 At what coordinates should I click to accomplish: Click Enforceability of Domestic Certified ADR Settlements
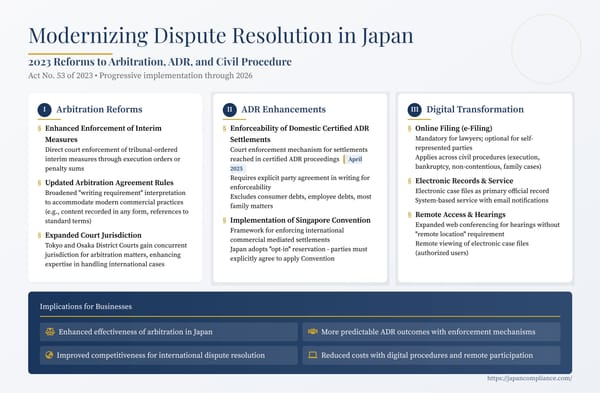click(300, 134)
